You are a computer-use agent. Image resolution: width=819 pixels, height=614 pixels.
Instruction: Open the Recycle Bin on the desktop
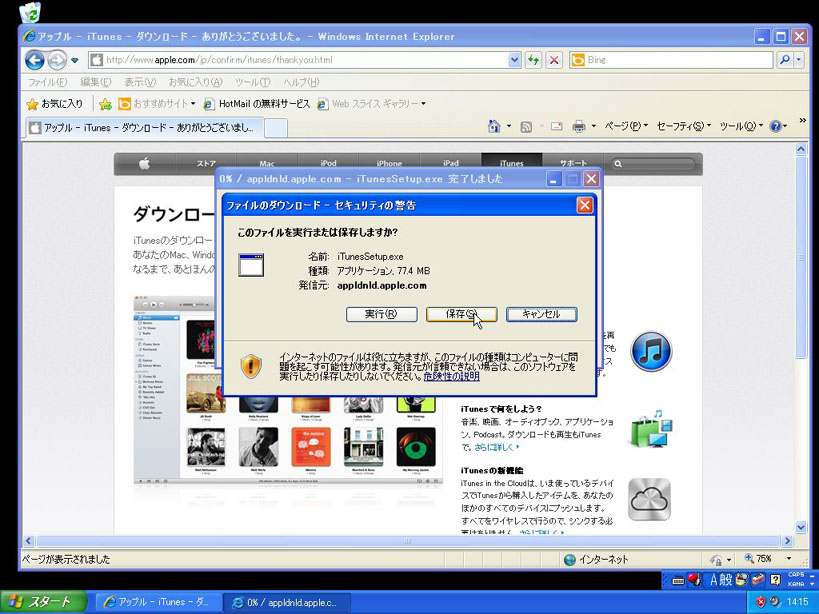30,13
